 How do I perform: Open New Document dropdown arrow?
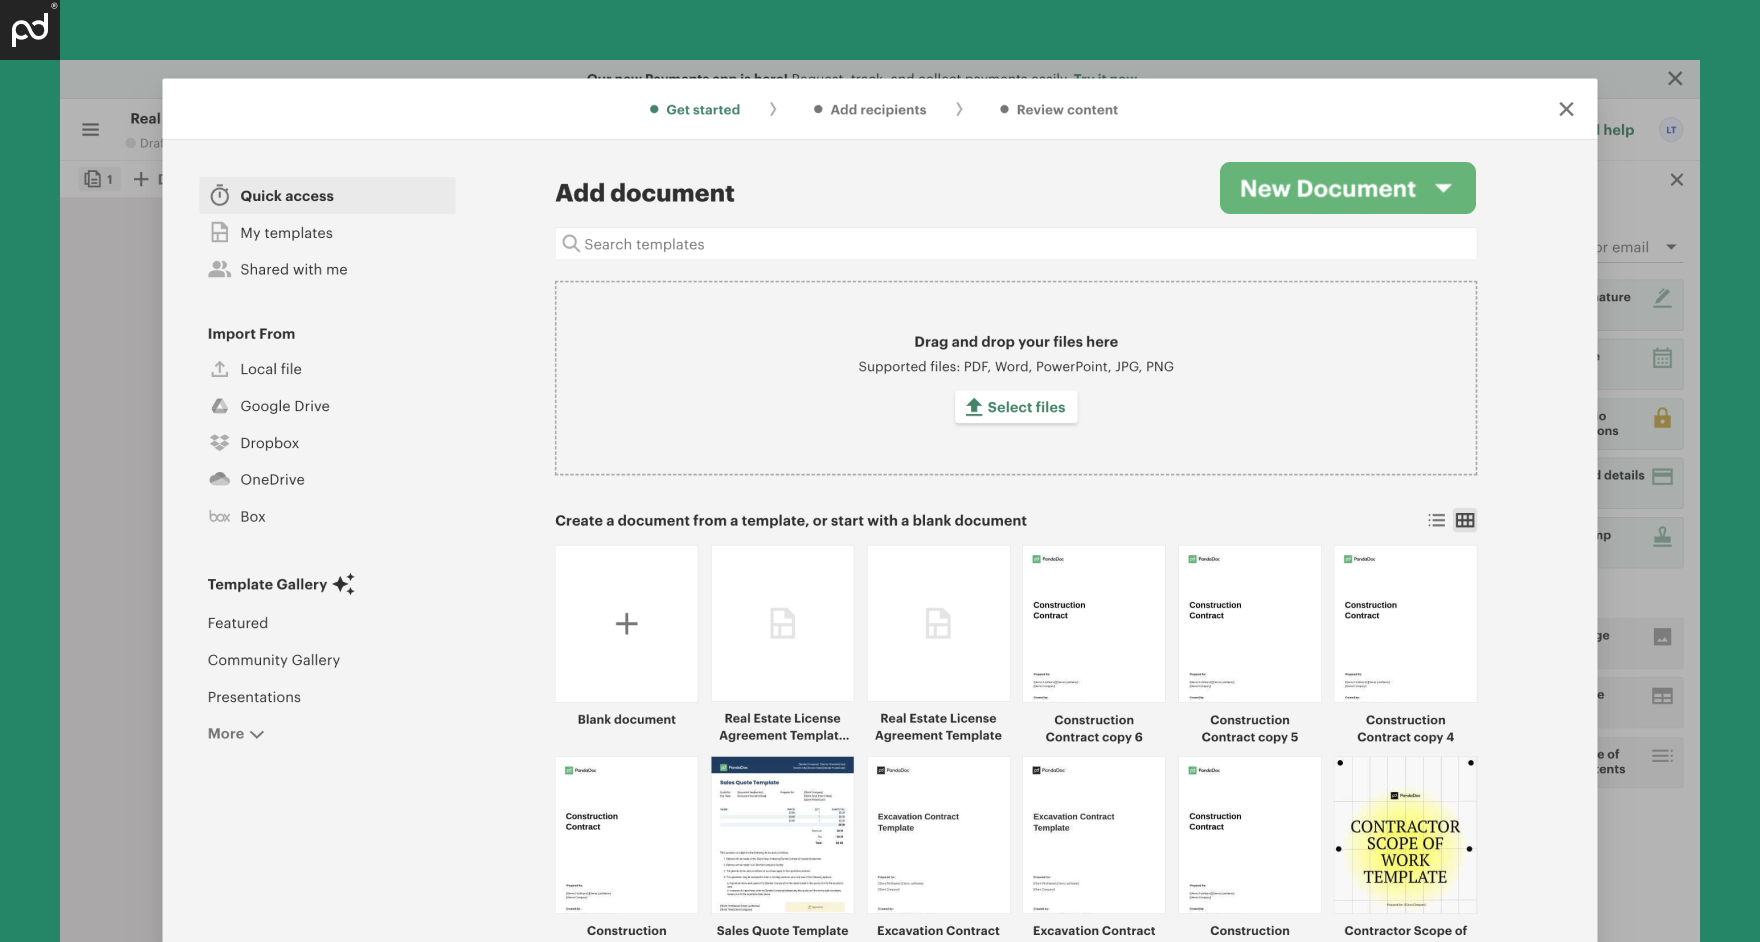point(1444,188)
